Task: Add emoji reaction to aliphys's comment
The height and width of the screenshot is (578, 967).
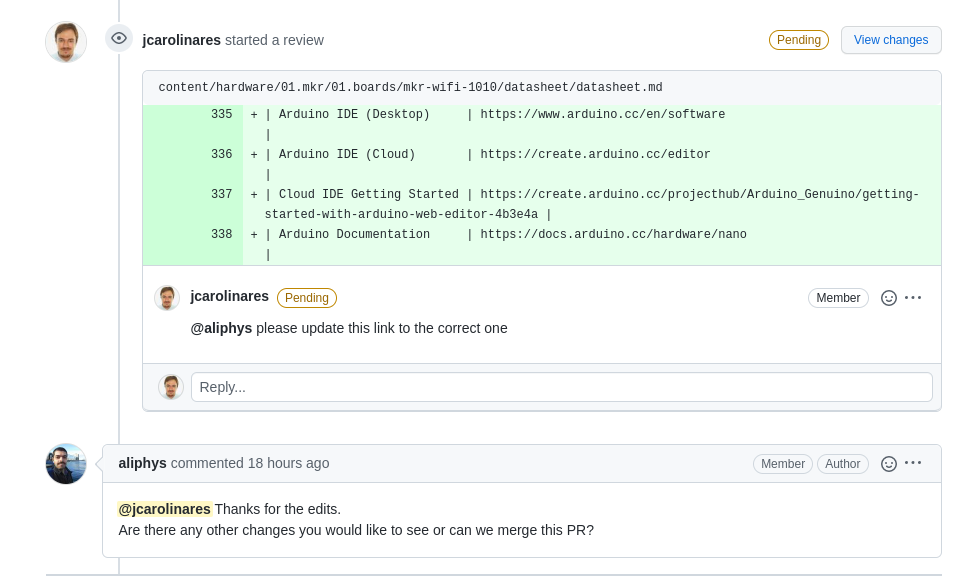Action: click(x=889, y=464)
